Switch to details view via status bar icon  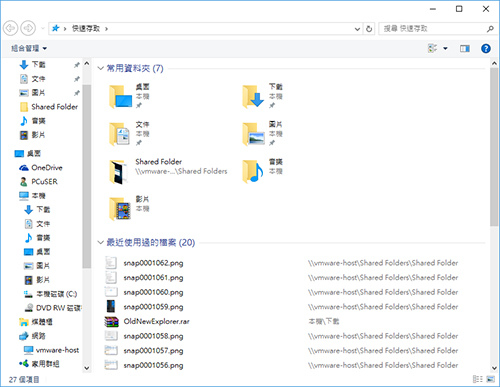[x=477, y=379]
